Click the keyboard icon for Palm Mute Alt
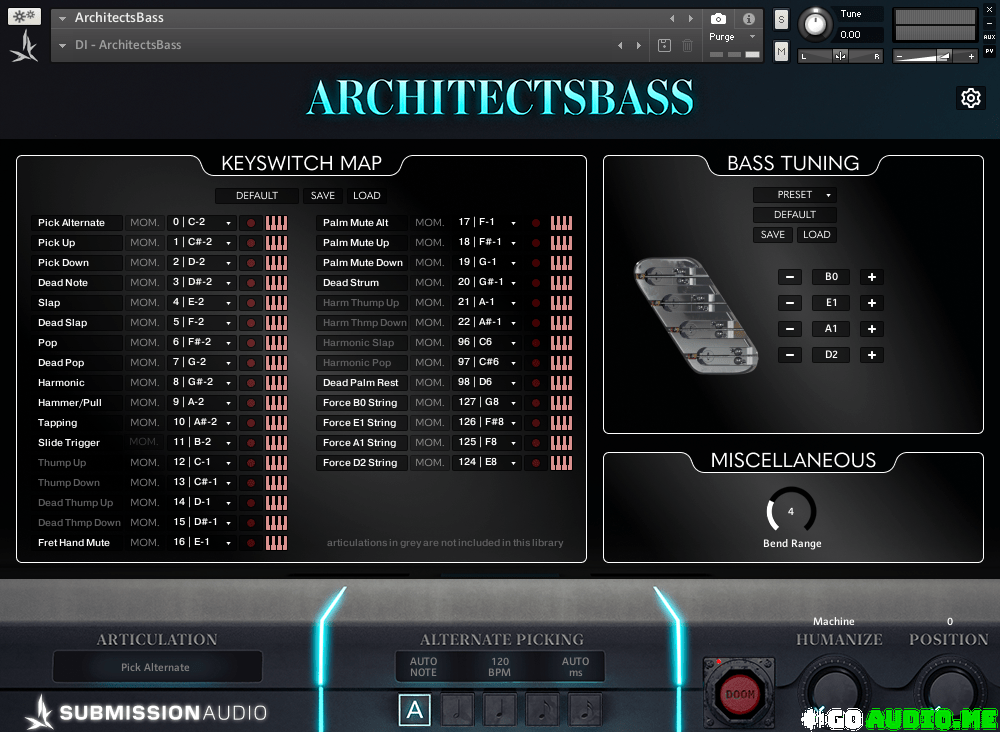Viewport: 1000px width, 732px height. 561,223
